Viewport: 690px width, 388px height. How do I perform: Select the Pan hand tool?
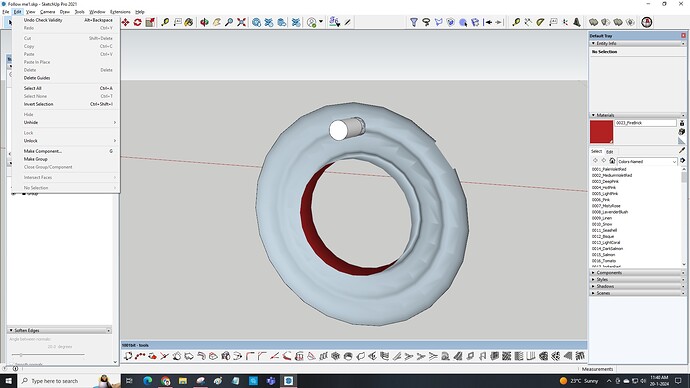217,22
